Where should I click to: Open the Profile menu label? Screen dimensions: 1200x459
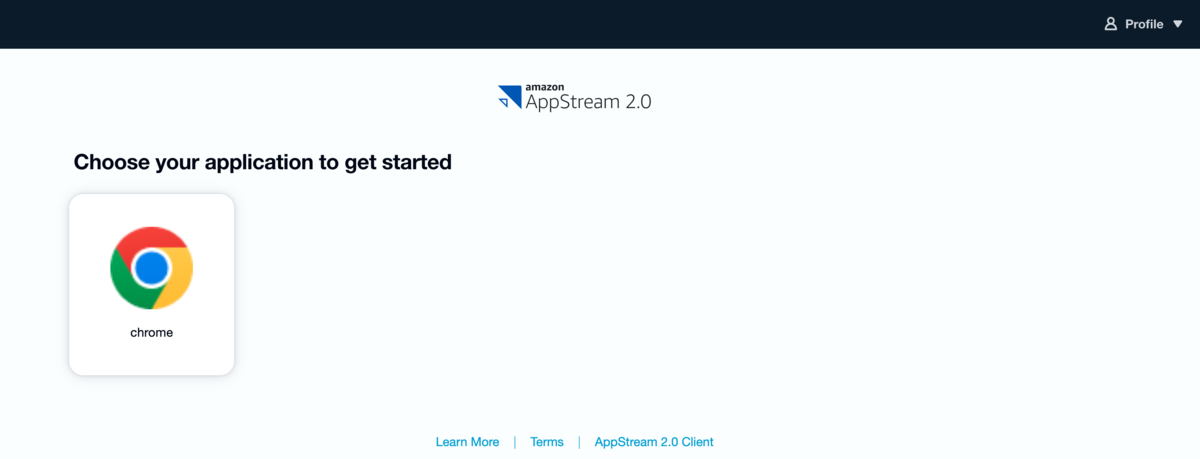click(1144, 24)
